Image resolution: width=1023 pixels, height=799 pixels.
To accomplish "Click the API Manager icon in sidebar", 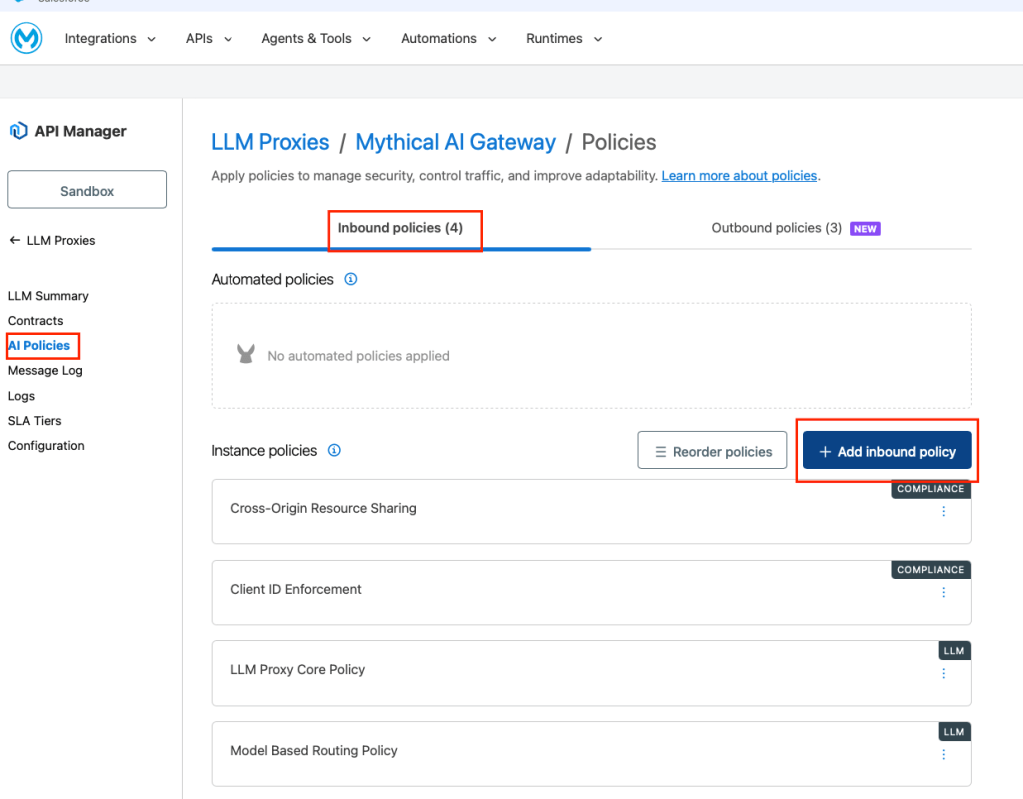I will click(x=18, y=131).
